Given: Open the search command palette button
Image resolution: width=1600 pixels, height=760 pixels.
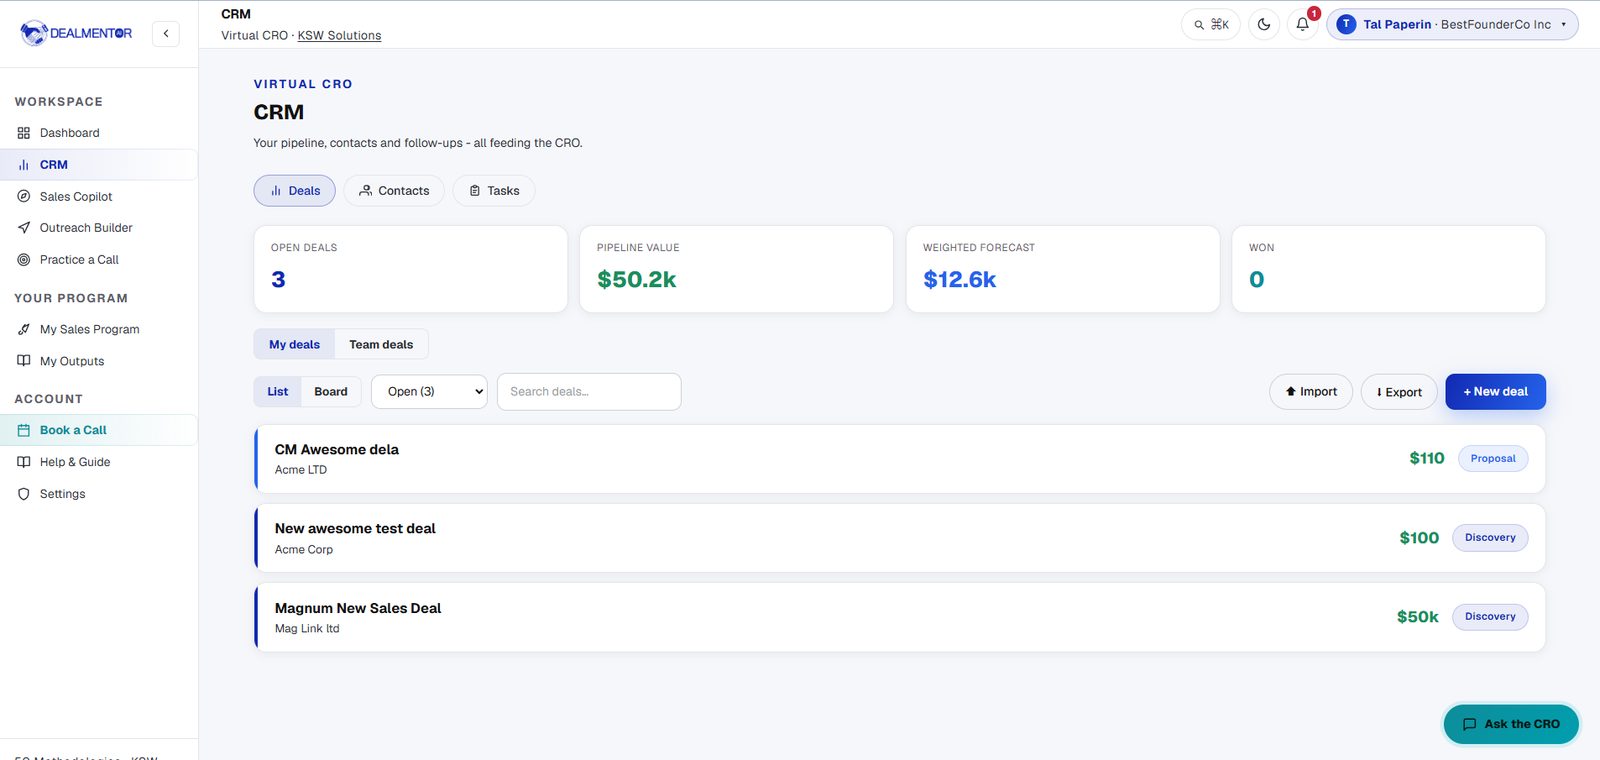Looking at the screenshot, I should pos(1211,24).
